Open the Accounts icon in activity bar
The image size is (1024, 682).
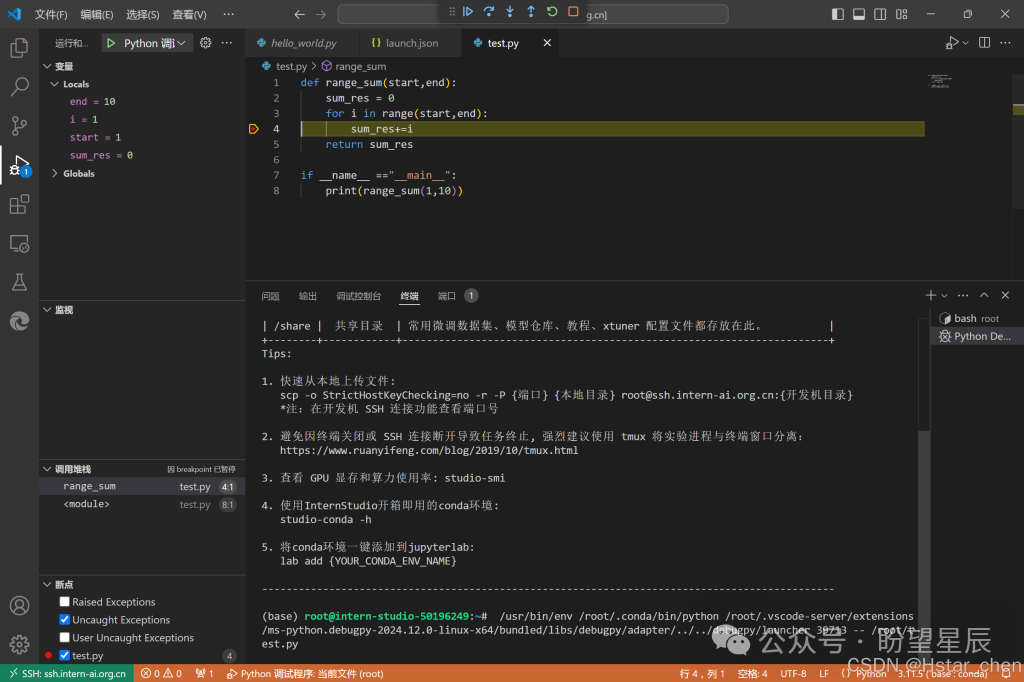(20, 606)
